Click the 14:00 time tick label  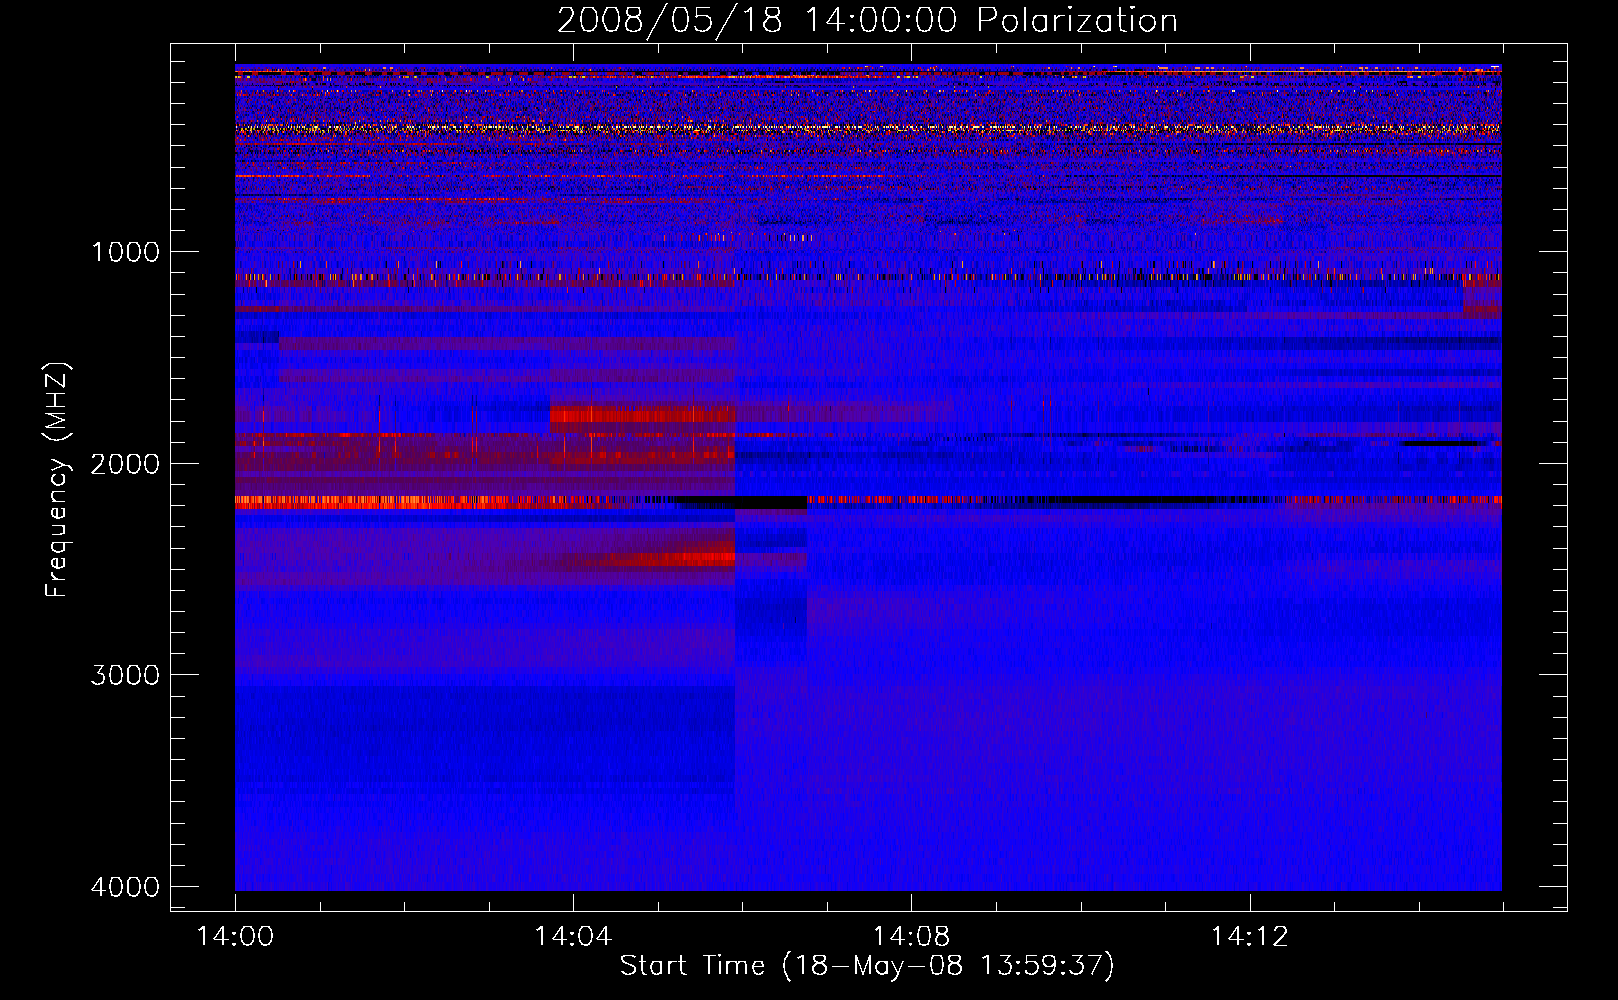[x=235, y=937]
